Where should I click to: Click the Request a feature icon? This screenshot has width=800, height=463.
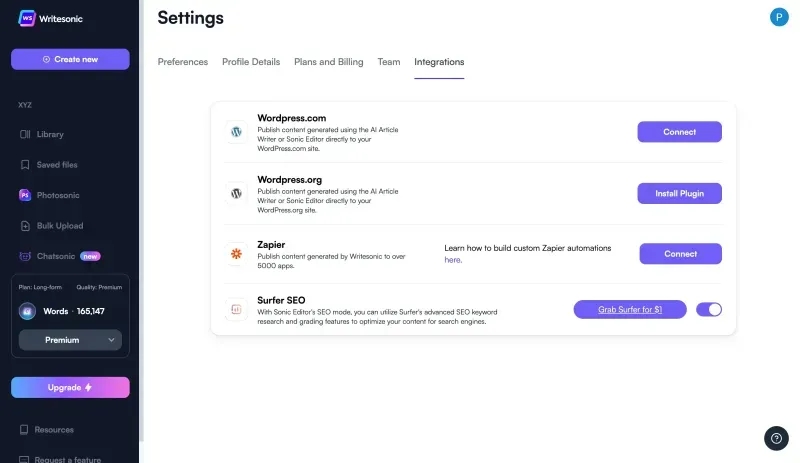[x=24, y=459]
